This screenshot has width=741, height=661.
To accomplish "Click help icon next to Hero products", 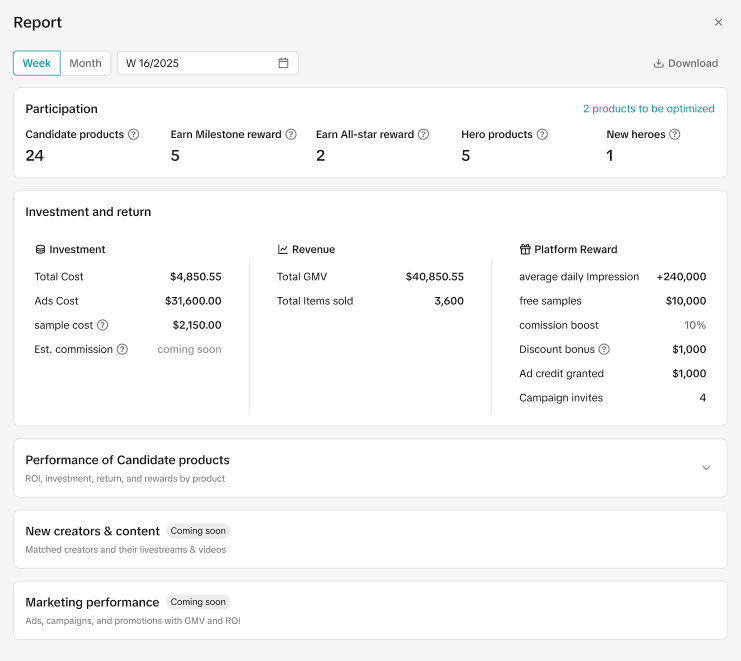I will pyautogui.click(x=542, y=134).
